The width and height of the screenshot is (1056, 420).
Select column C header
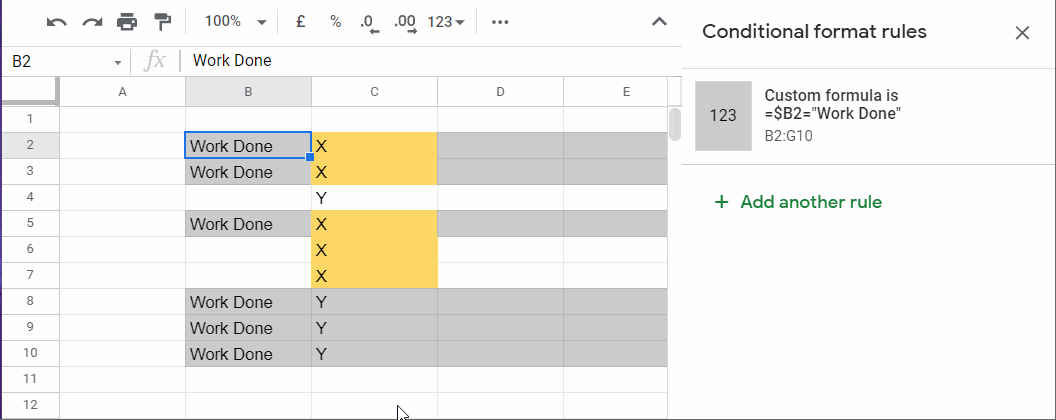pos(374,92)
